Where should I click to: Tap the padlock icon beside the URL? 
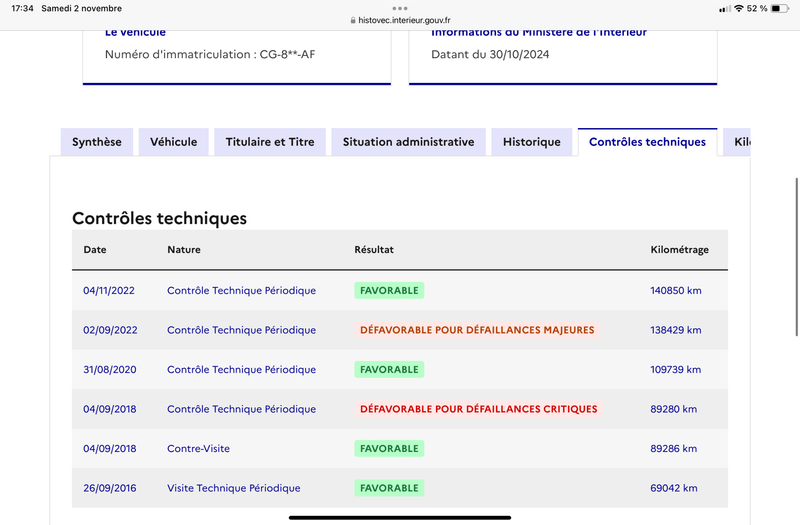(353, 20)
